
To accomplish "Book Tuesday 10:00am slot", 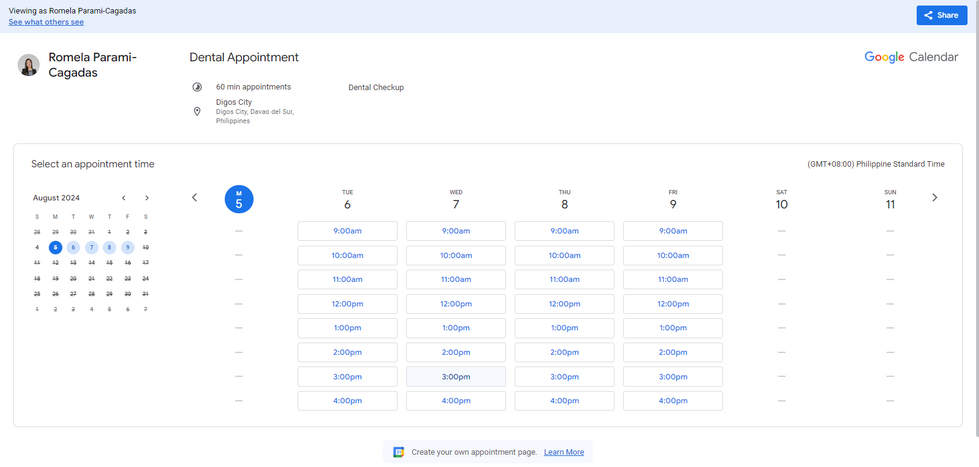I will click(347, 255).
